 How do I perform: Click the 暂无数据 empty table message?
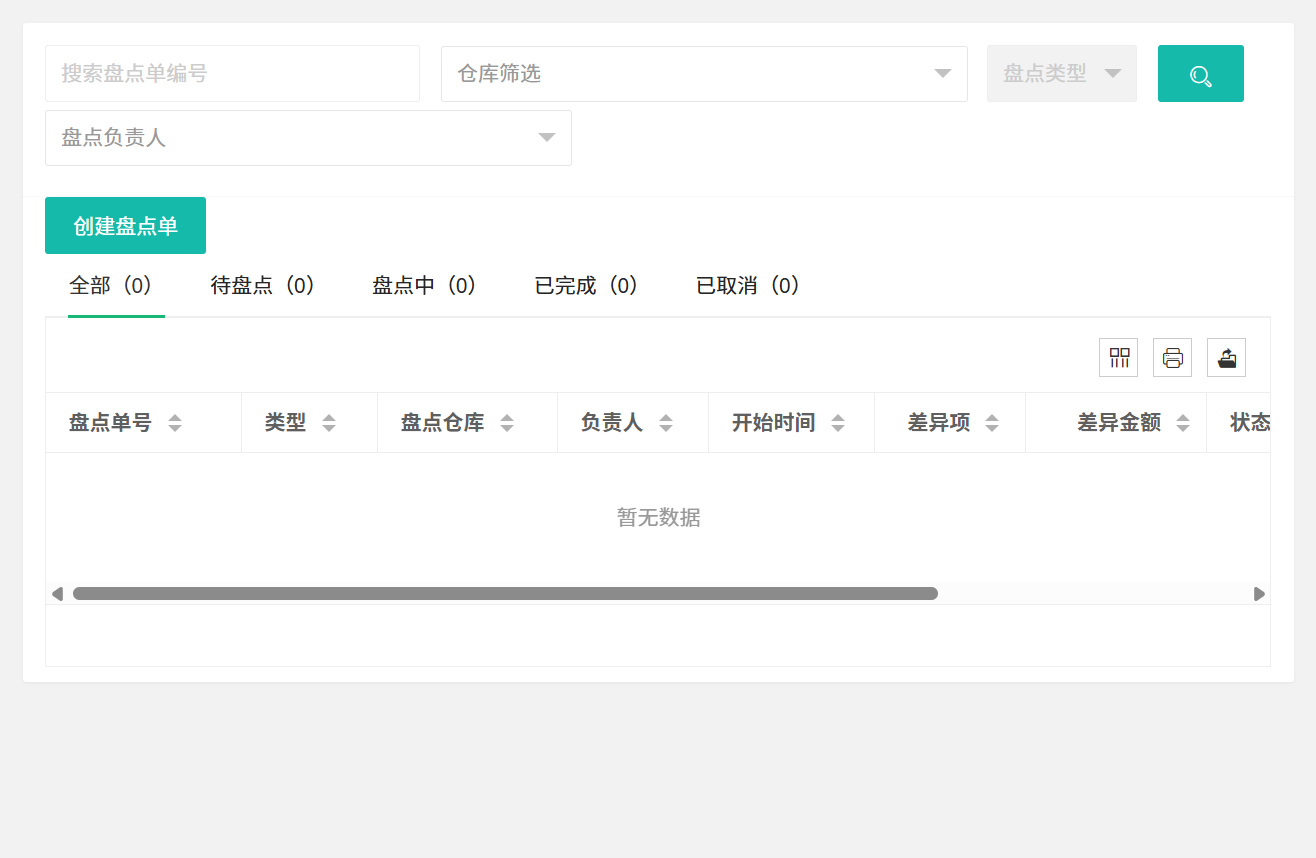pyautogui.click(x=659, y=518)
